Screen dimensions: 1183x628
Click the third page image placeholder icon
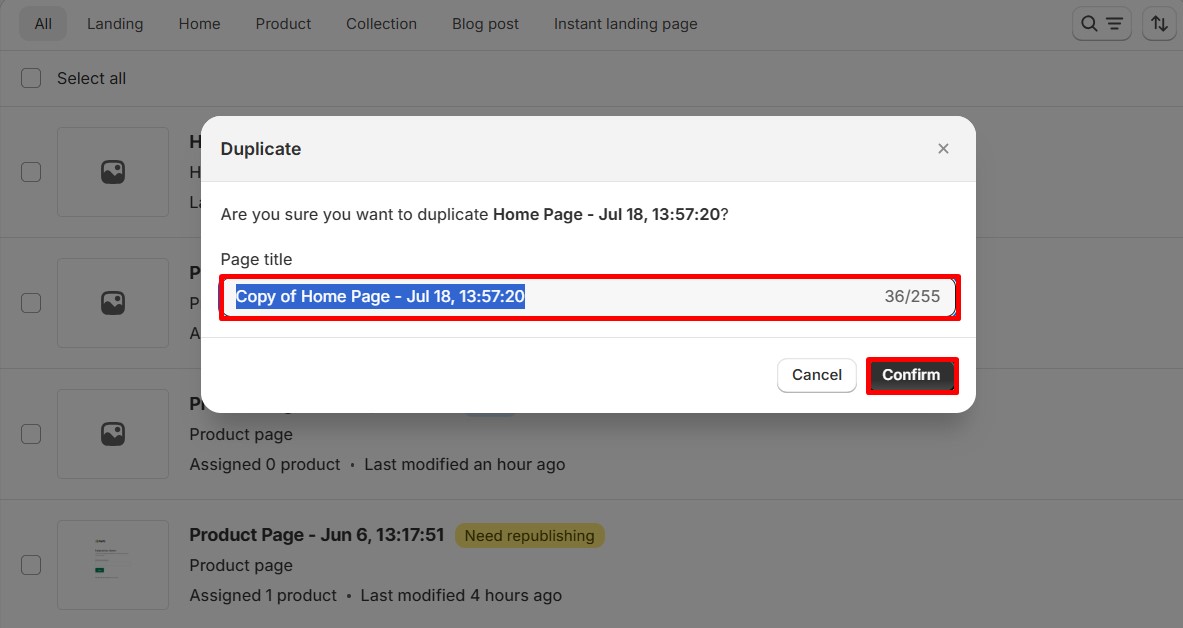113,434
